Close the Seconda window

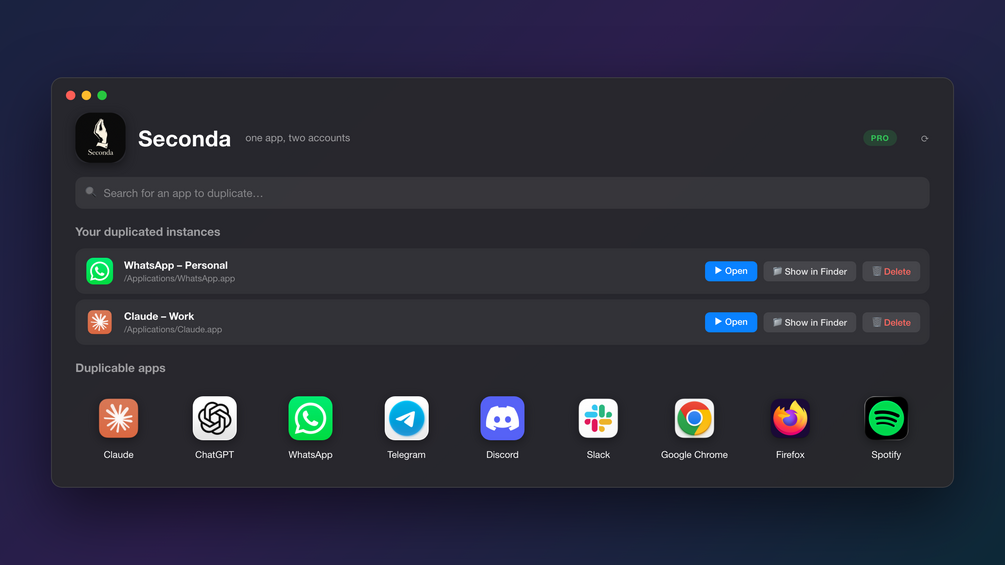(71, 95)
